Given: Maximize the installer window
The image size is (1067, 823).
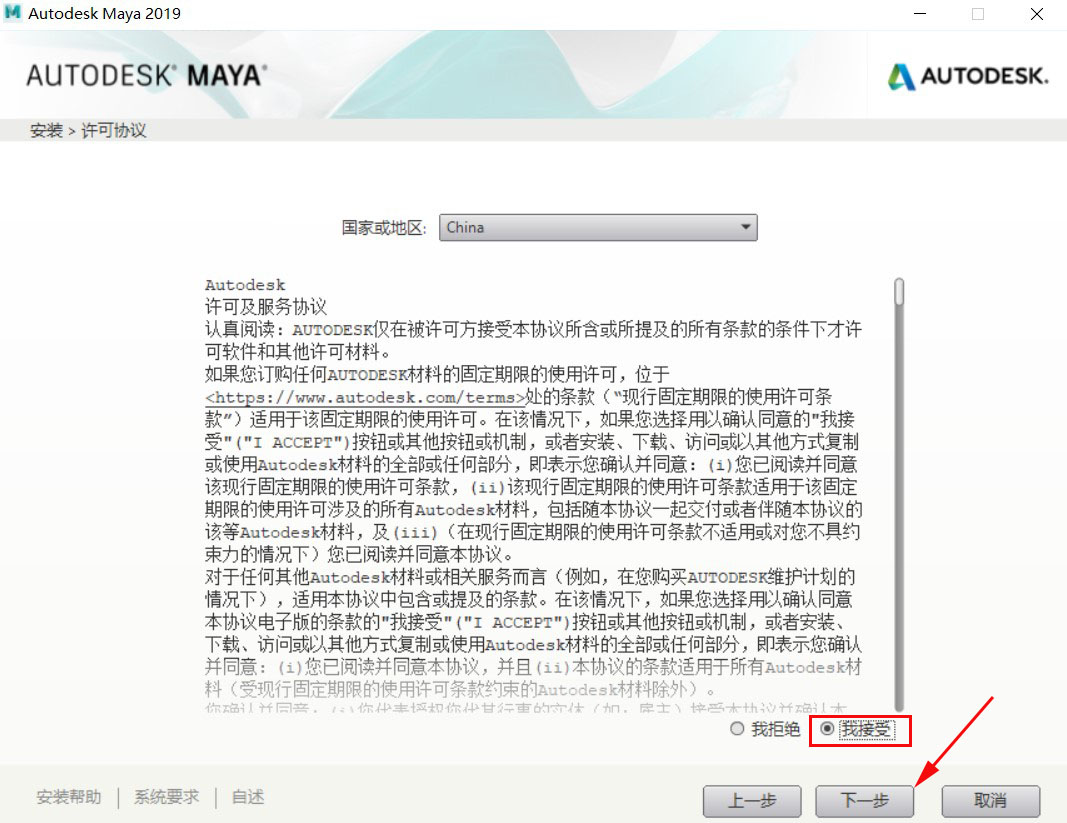Looking at the screenshot, I should [978, 14].
